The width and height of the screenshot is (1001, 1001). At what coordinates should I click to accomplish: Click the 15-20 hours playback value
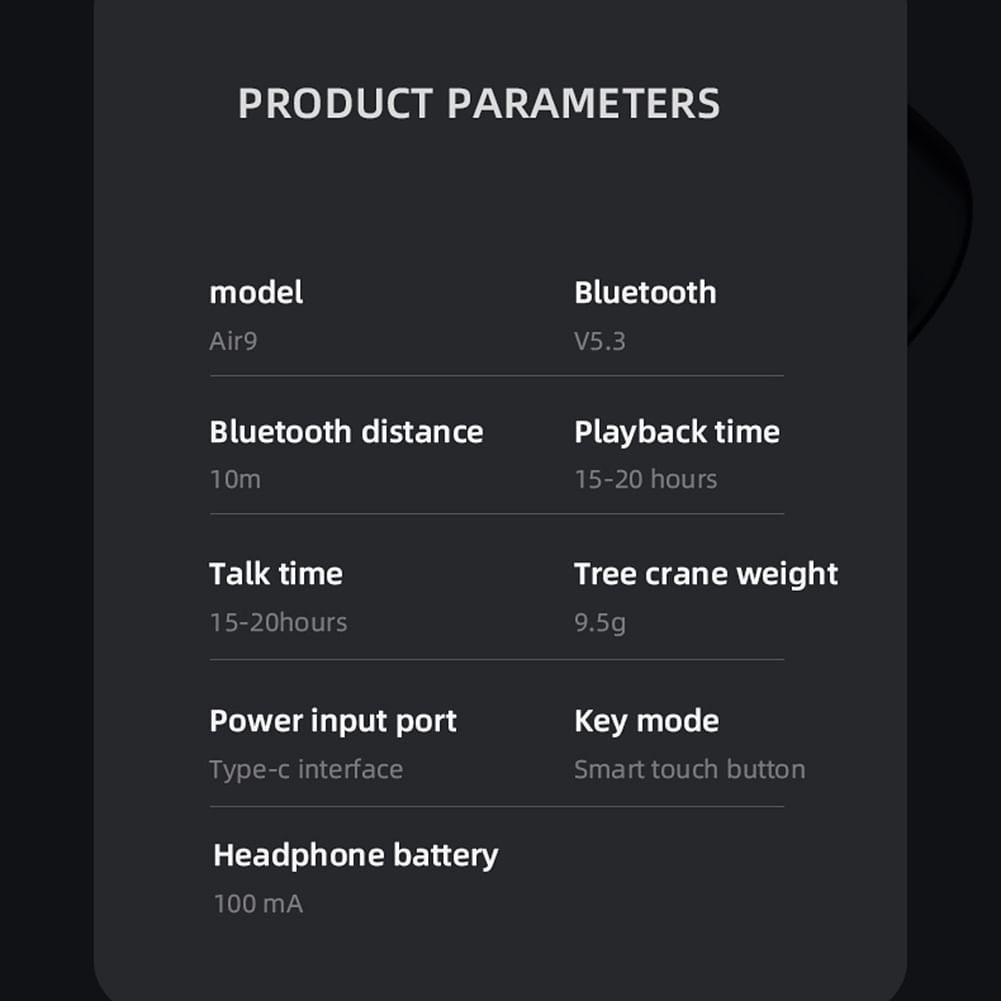(645, 479)
